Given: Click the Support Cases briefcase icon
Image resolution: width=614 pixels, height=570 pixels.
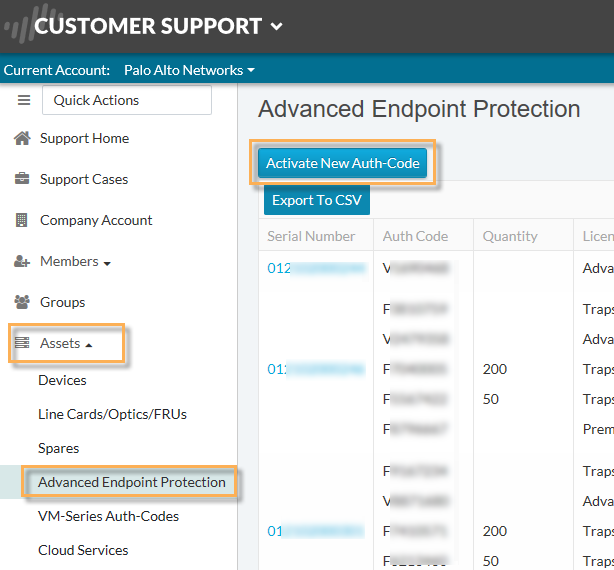Looking at the screenshot, I should (x=22, y=180).
